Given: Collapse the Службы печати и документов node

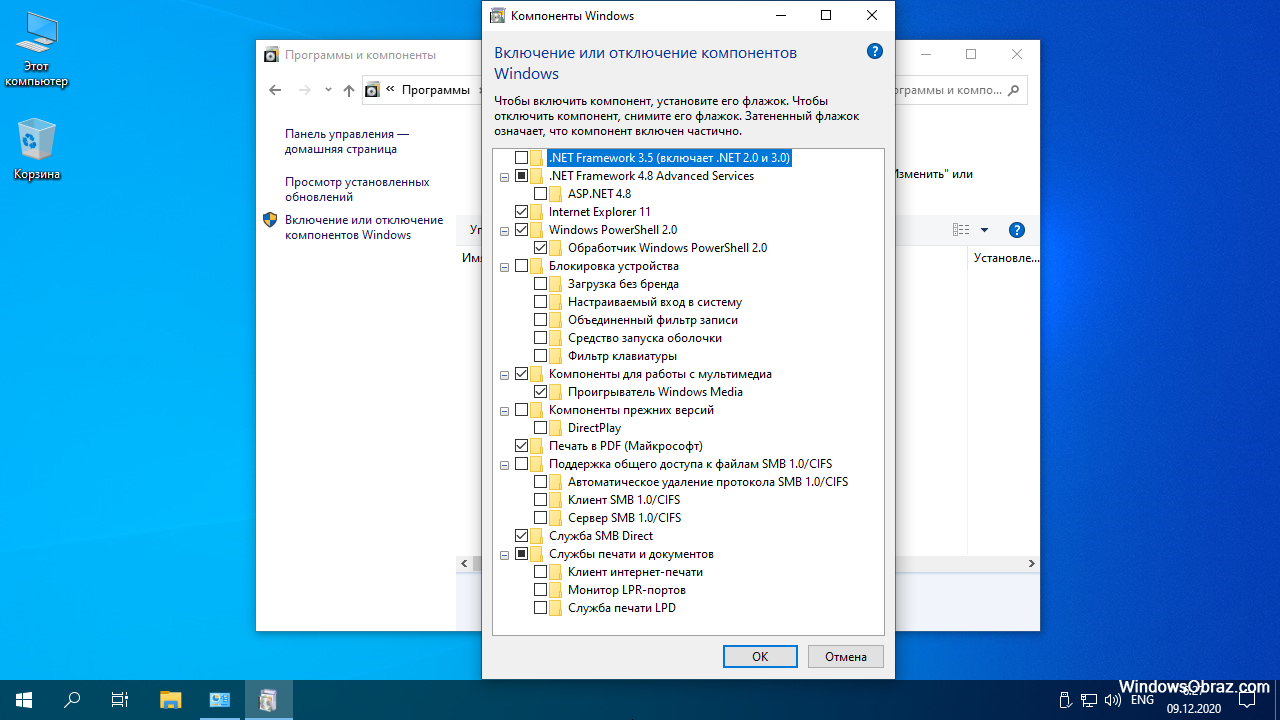Looking at the screenshot, I should click(505, 554).
